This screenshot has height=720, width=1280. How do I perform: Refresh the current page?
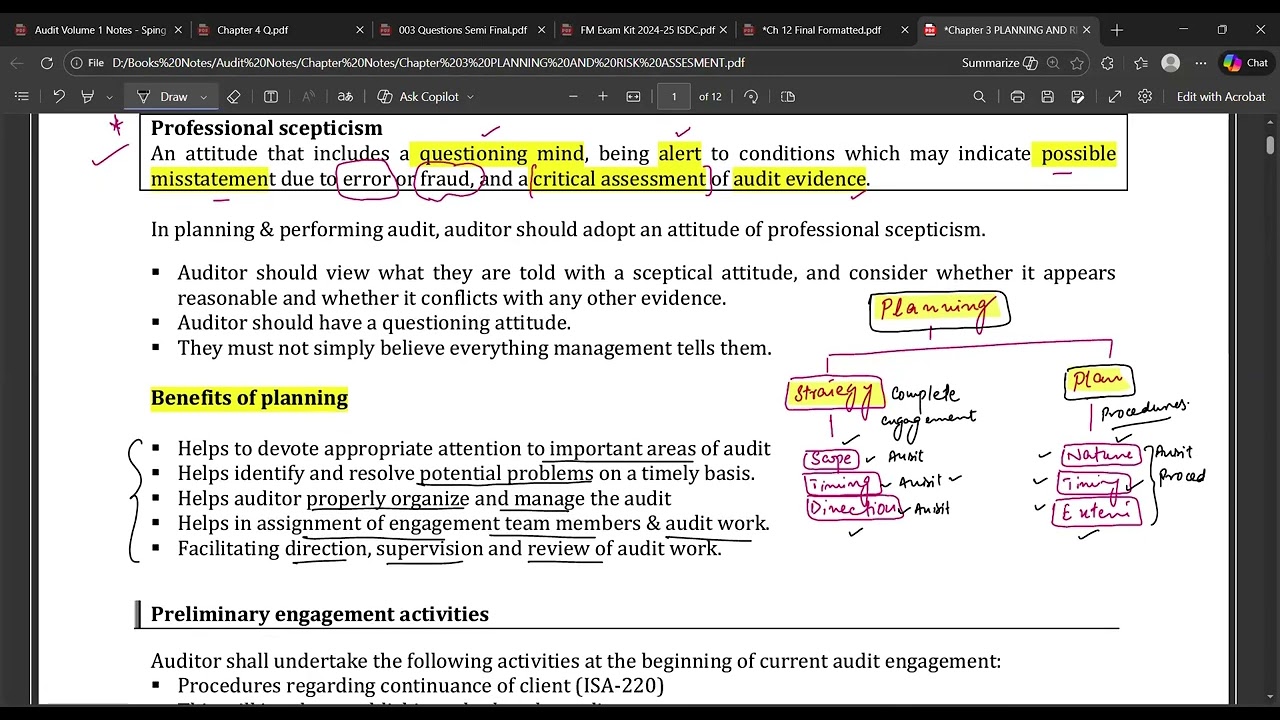tap(47, 63)
